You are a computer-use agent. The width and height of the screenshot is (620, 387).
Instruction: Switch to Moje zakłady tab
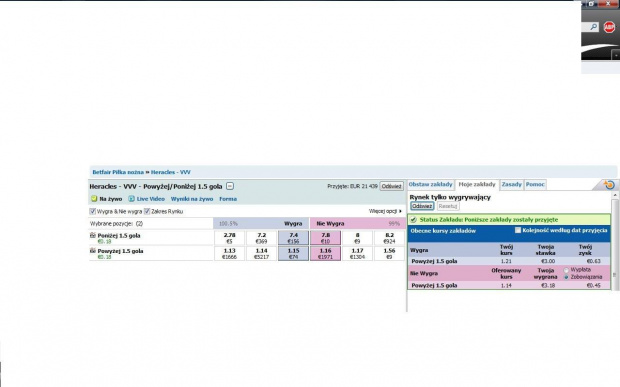(477, 185)
